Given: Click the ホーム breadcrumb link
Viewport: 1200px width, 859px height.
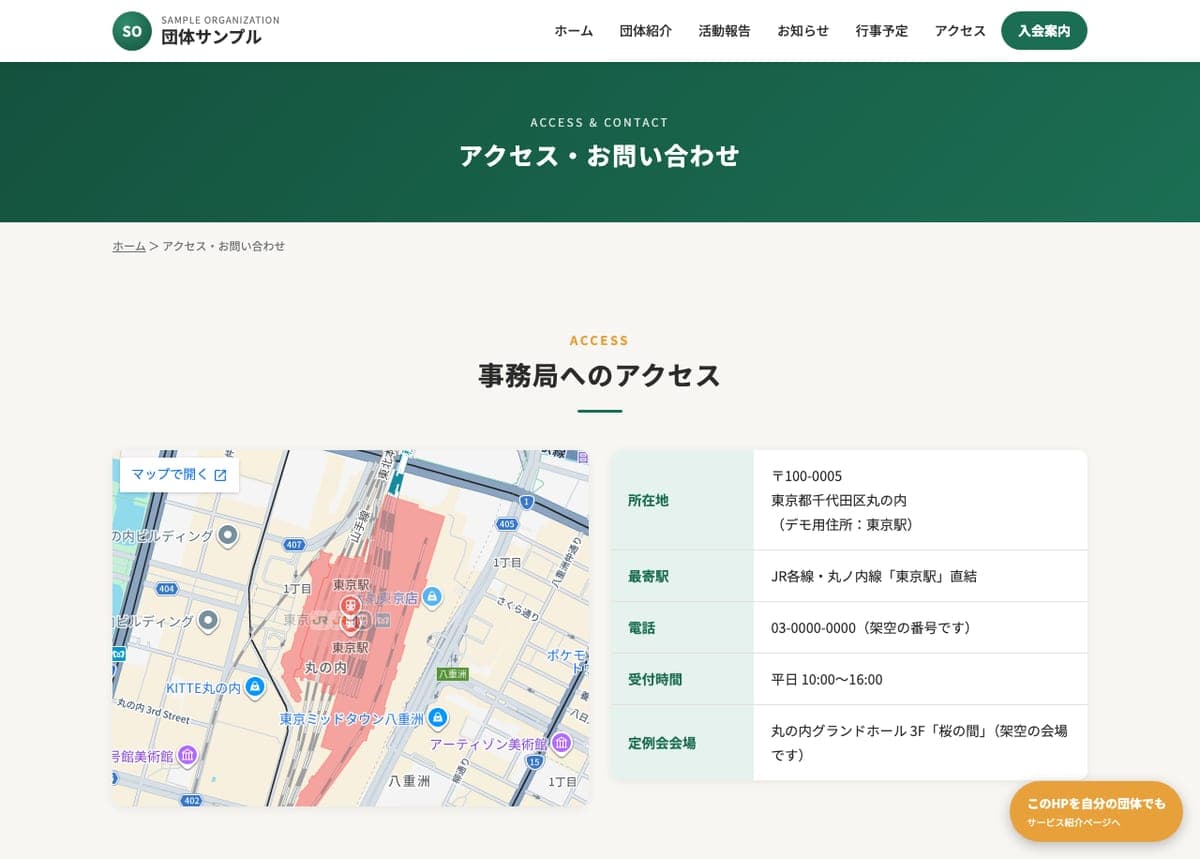Looking at the screenshot, I should point(129,246).
